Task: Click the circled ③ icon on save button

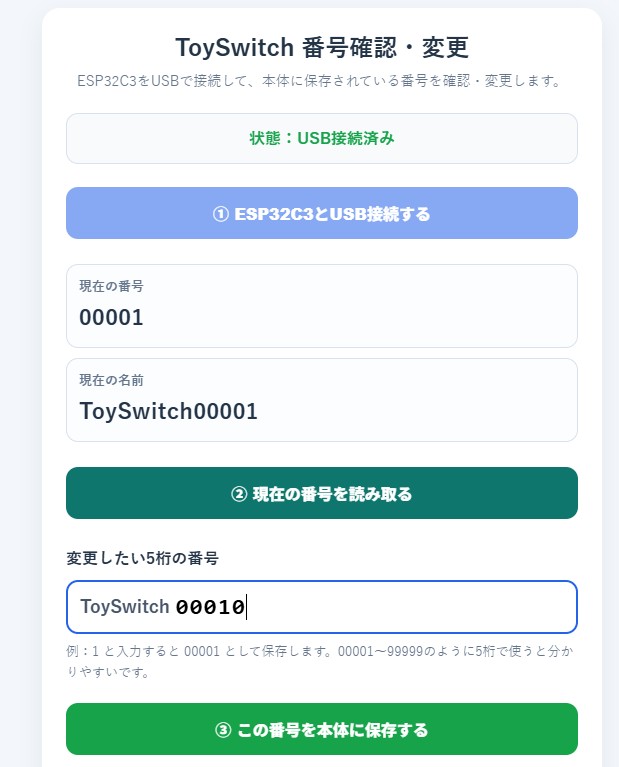Action: [x=223, y=729]
